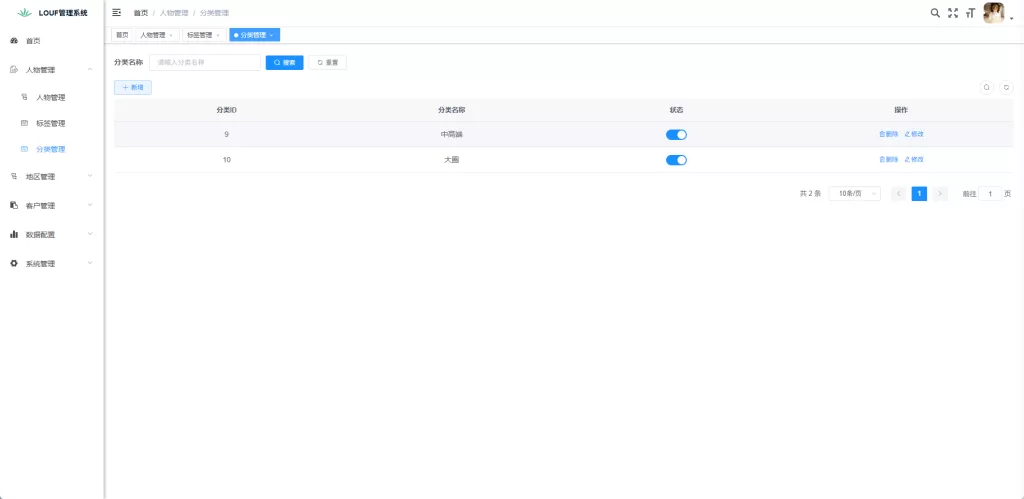The image size is (1024, 499).
Task: Toggle status switch for 中高端 row
Action: pyautogui.click(x=676, y=134)
